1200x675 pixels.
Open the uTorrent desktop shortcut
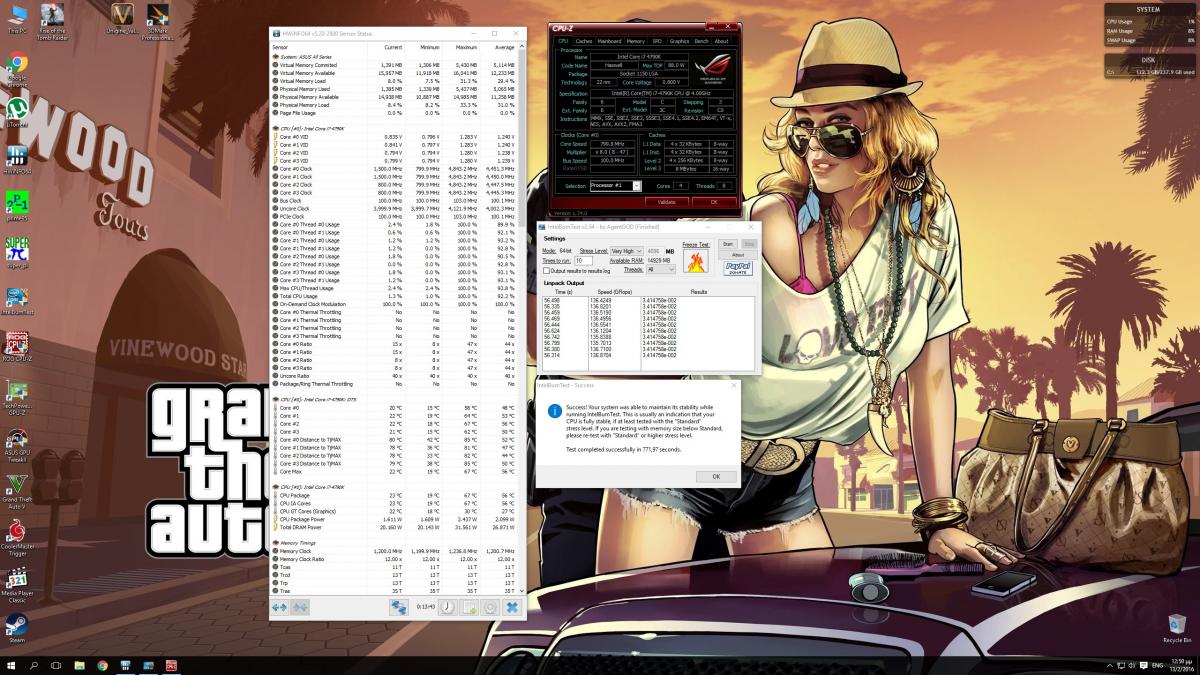coord(17,116)
